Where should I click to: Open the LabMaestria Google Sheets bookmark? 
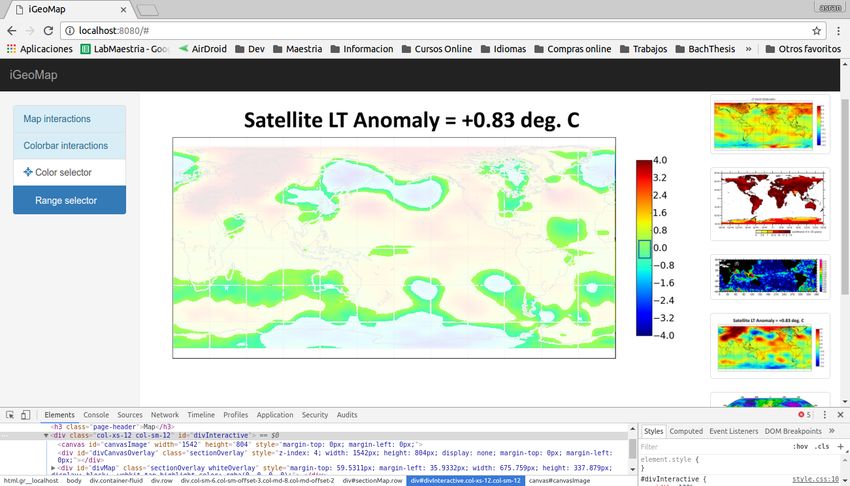pyautogui.click(x=124, y=49)
